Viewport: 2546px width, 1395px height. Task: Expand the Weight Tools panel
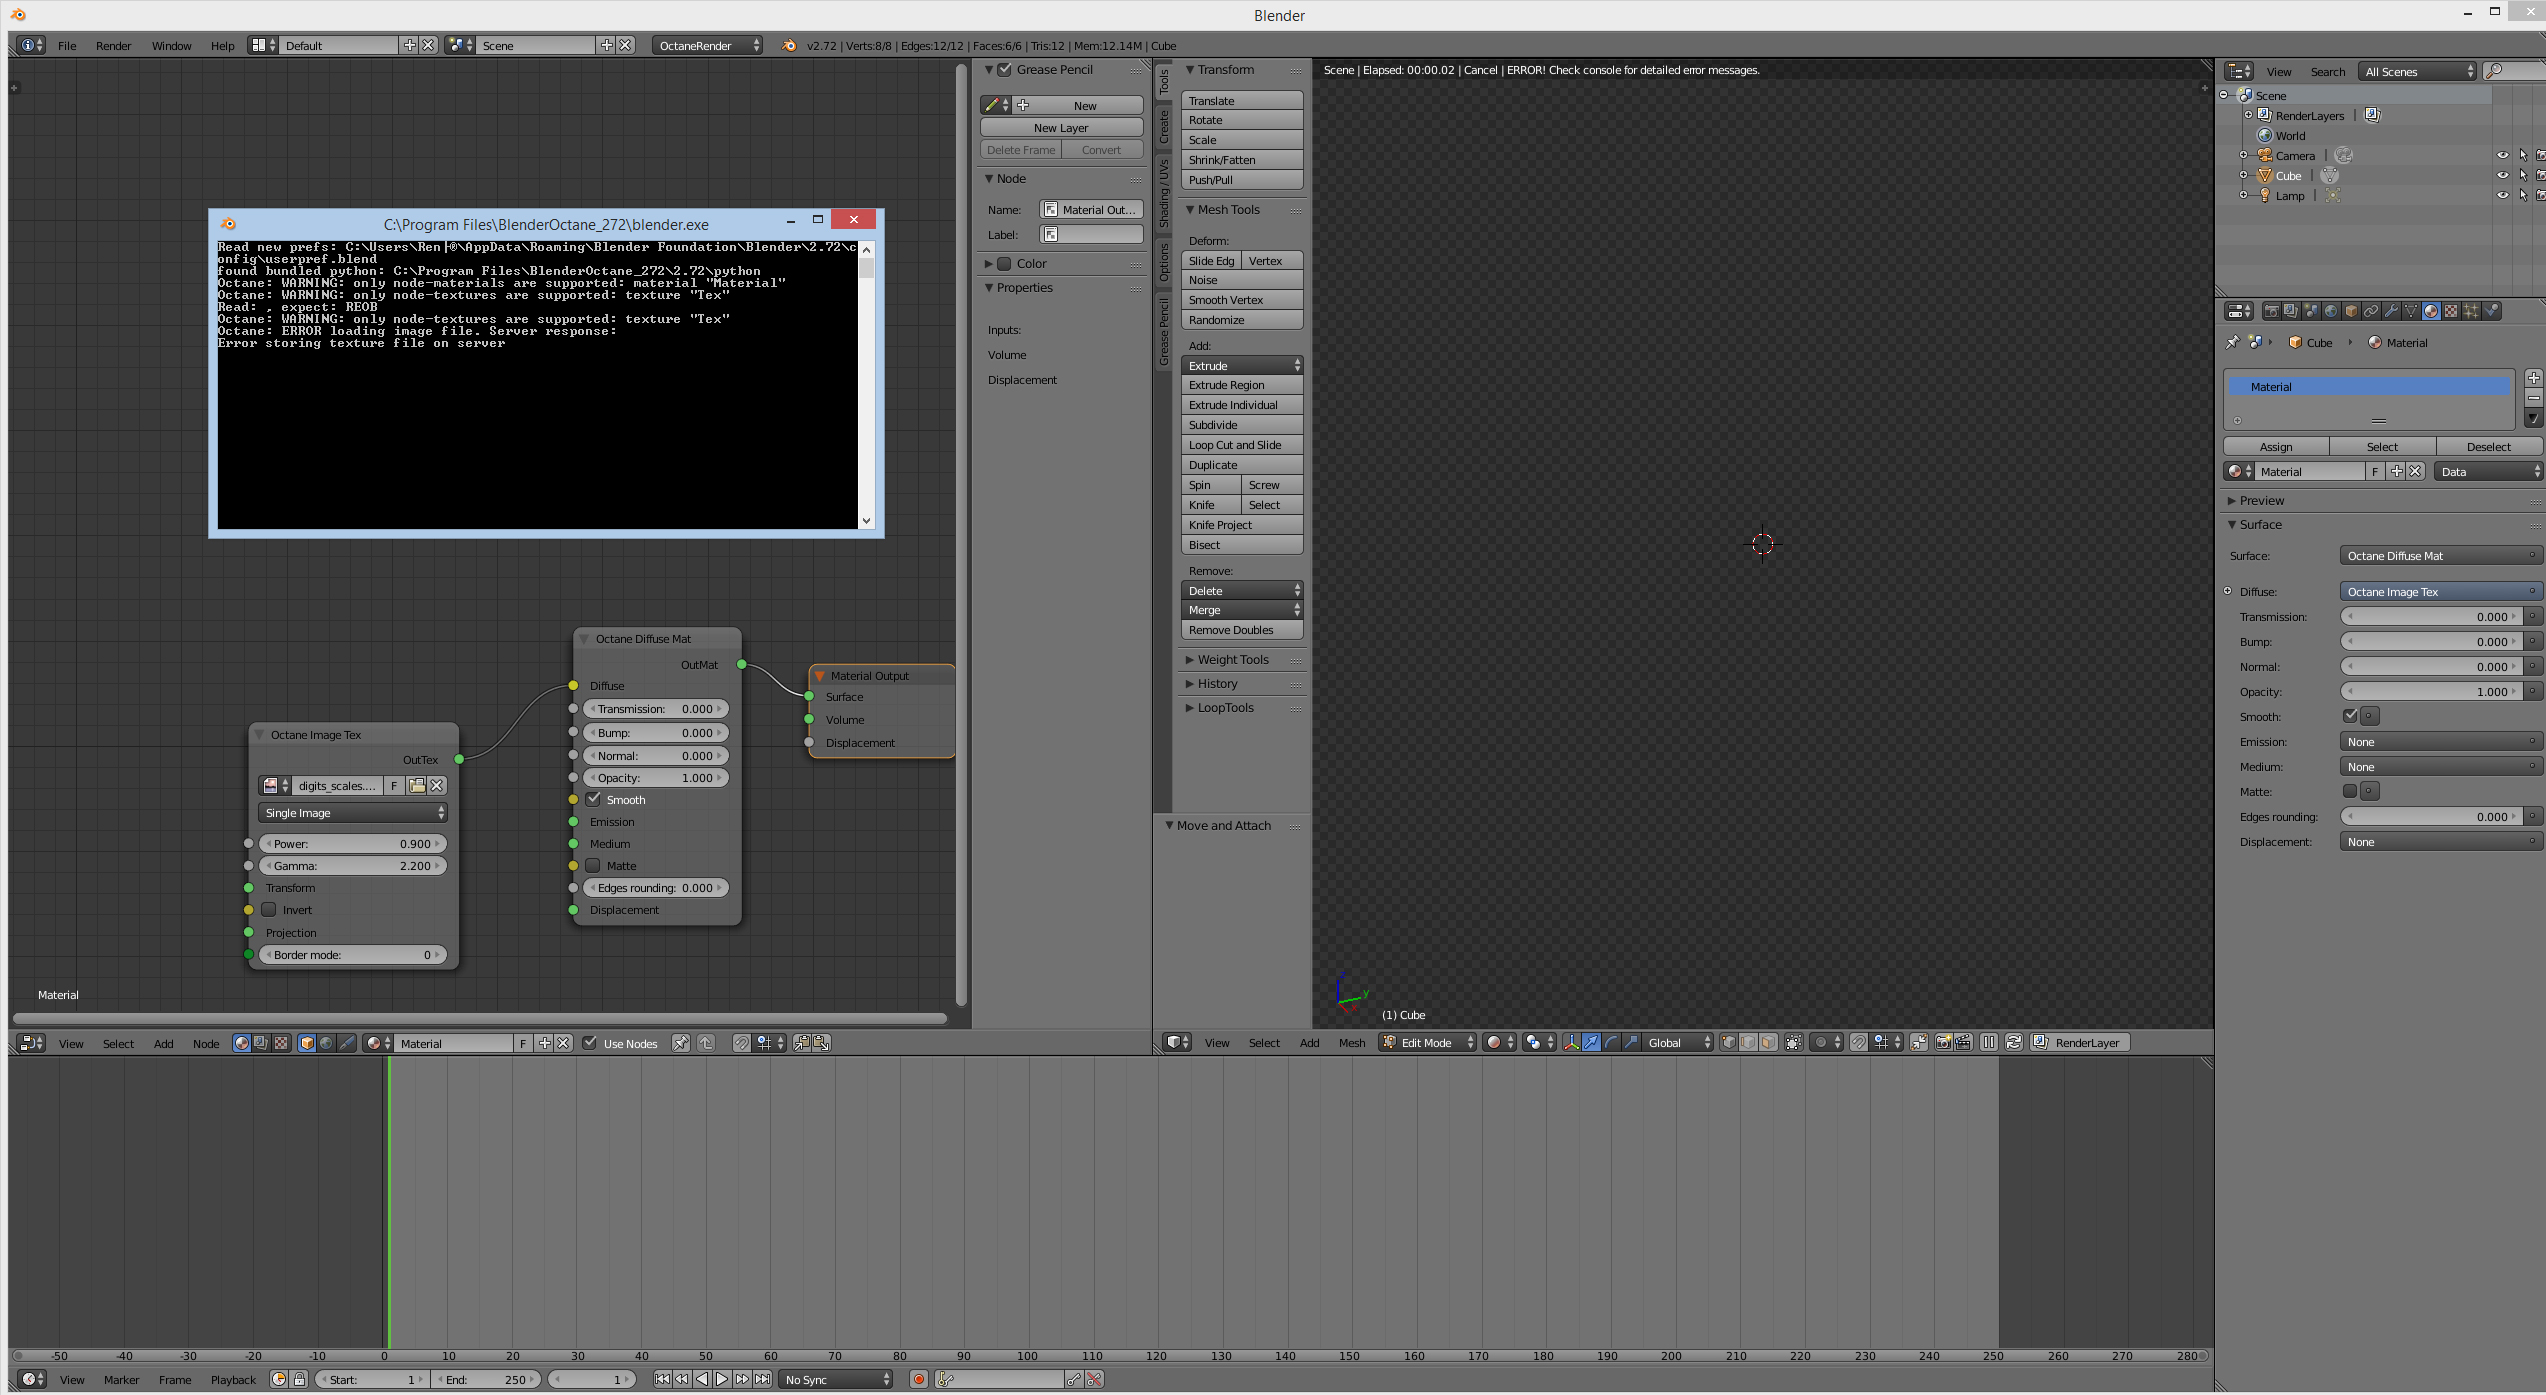tap(1232, 660)
